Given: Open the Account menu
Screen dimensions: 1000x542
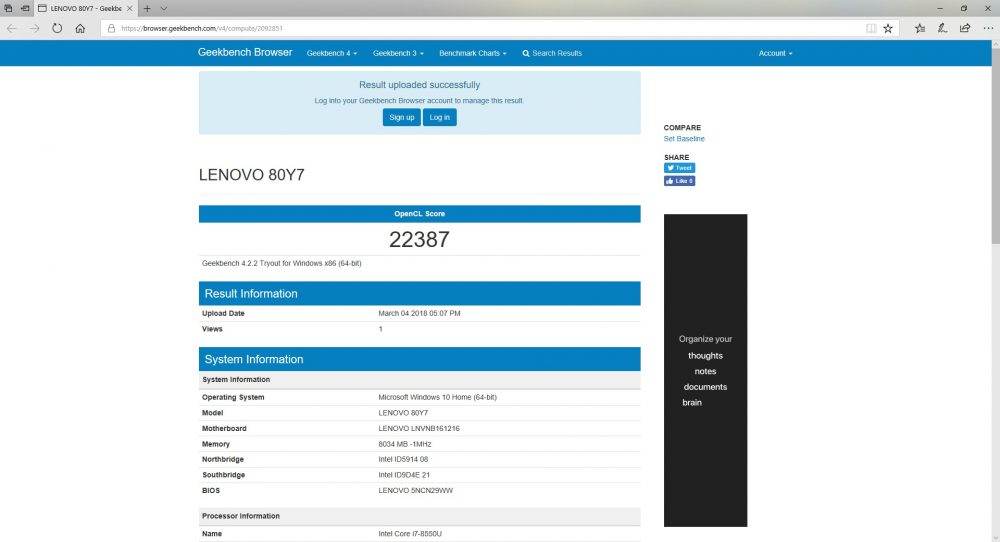Looking at the screenshot, I should click(x=776, y=53).
